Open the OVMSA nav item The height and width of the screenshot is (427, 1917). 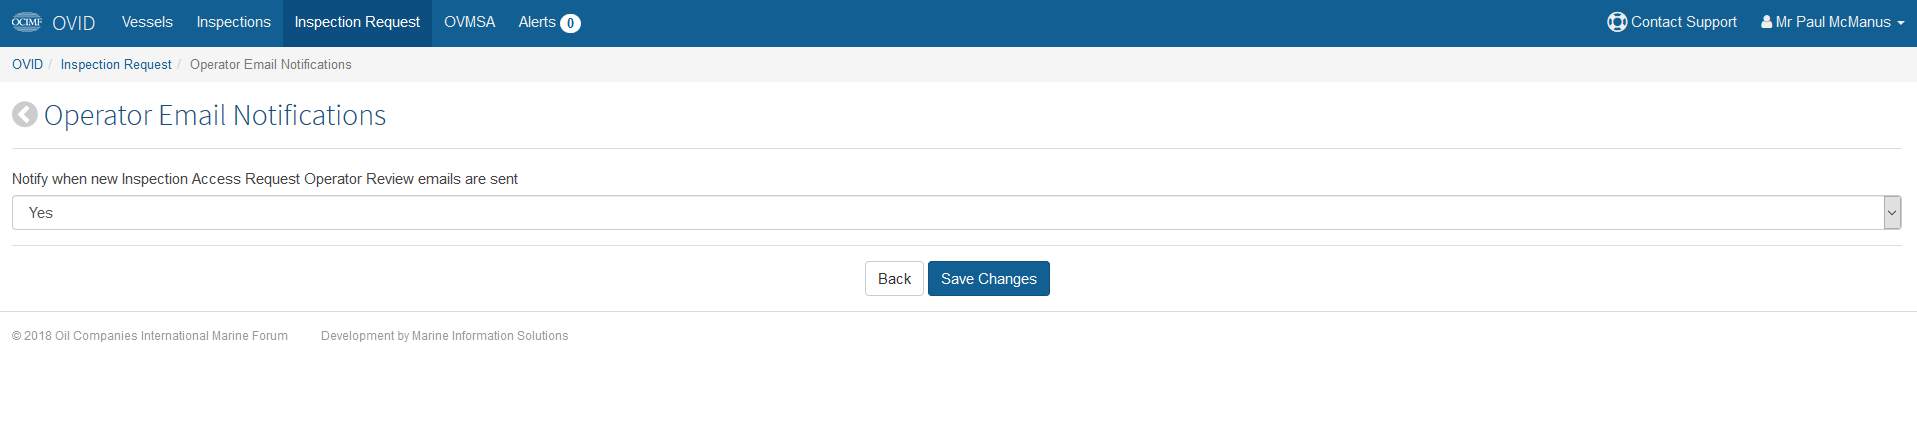(469, 22)
